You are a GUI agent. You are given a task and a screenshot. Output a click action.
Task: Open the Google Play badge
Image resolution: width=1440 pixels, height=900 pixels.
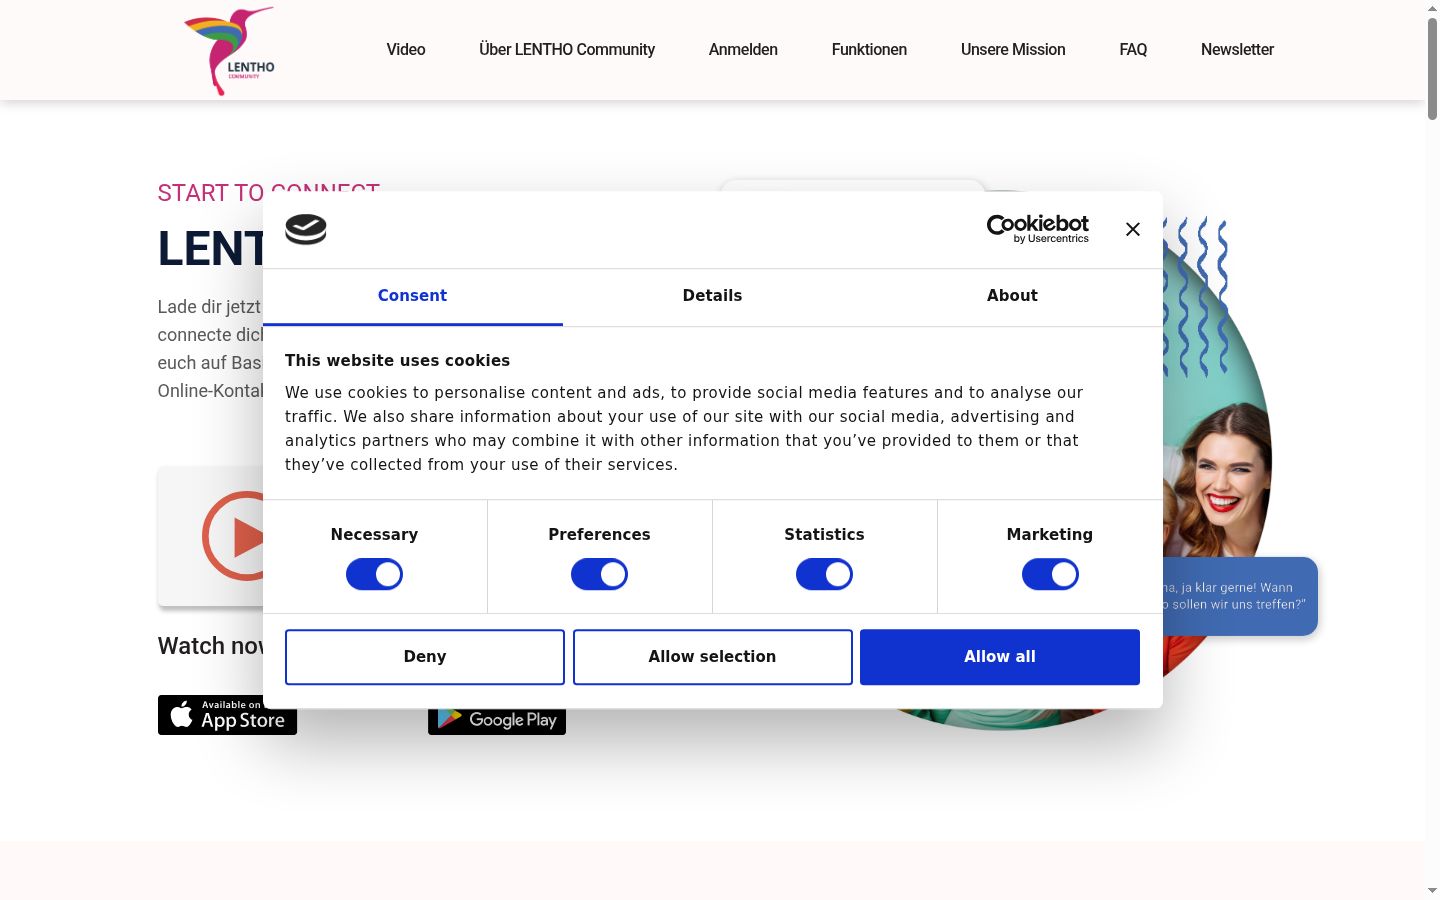point(497,721)
